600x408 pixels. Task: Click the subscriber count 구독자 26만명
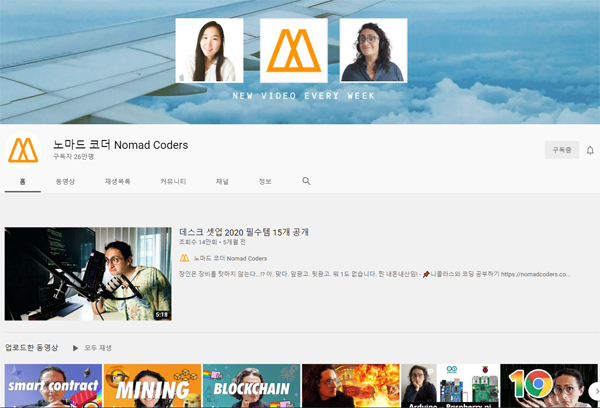73,157
